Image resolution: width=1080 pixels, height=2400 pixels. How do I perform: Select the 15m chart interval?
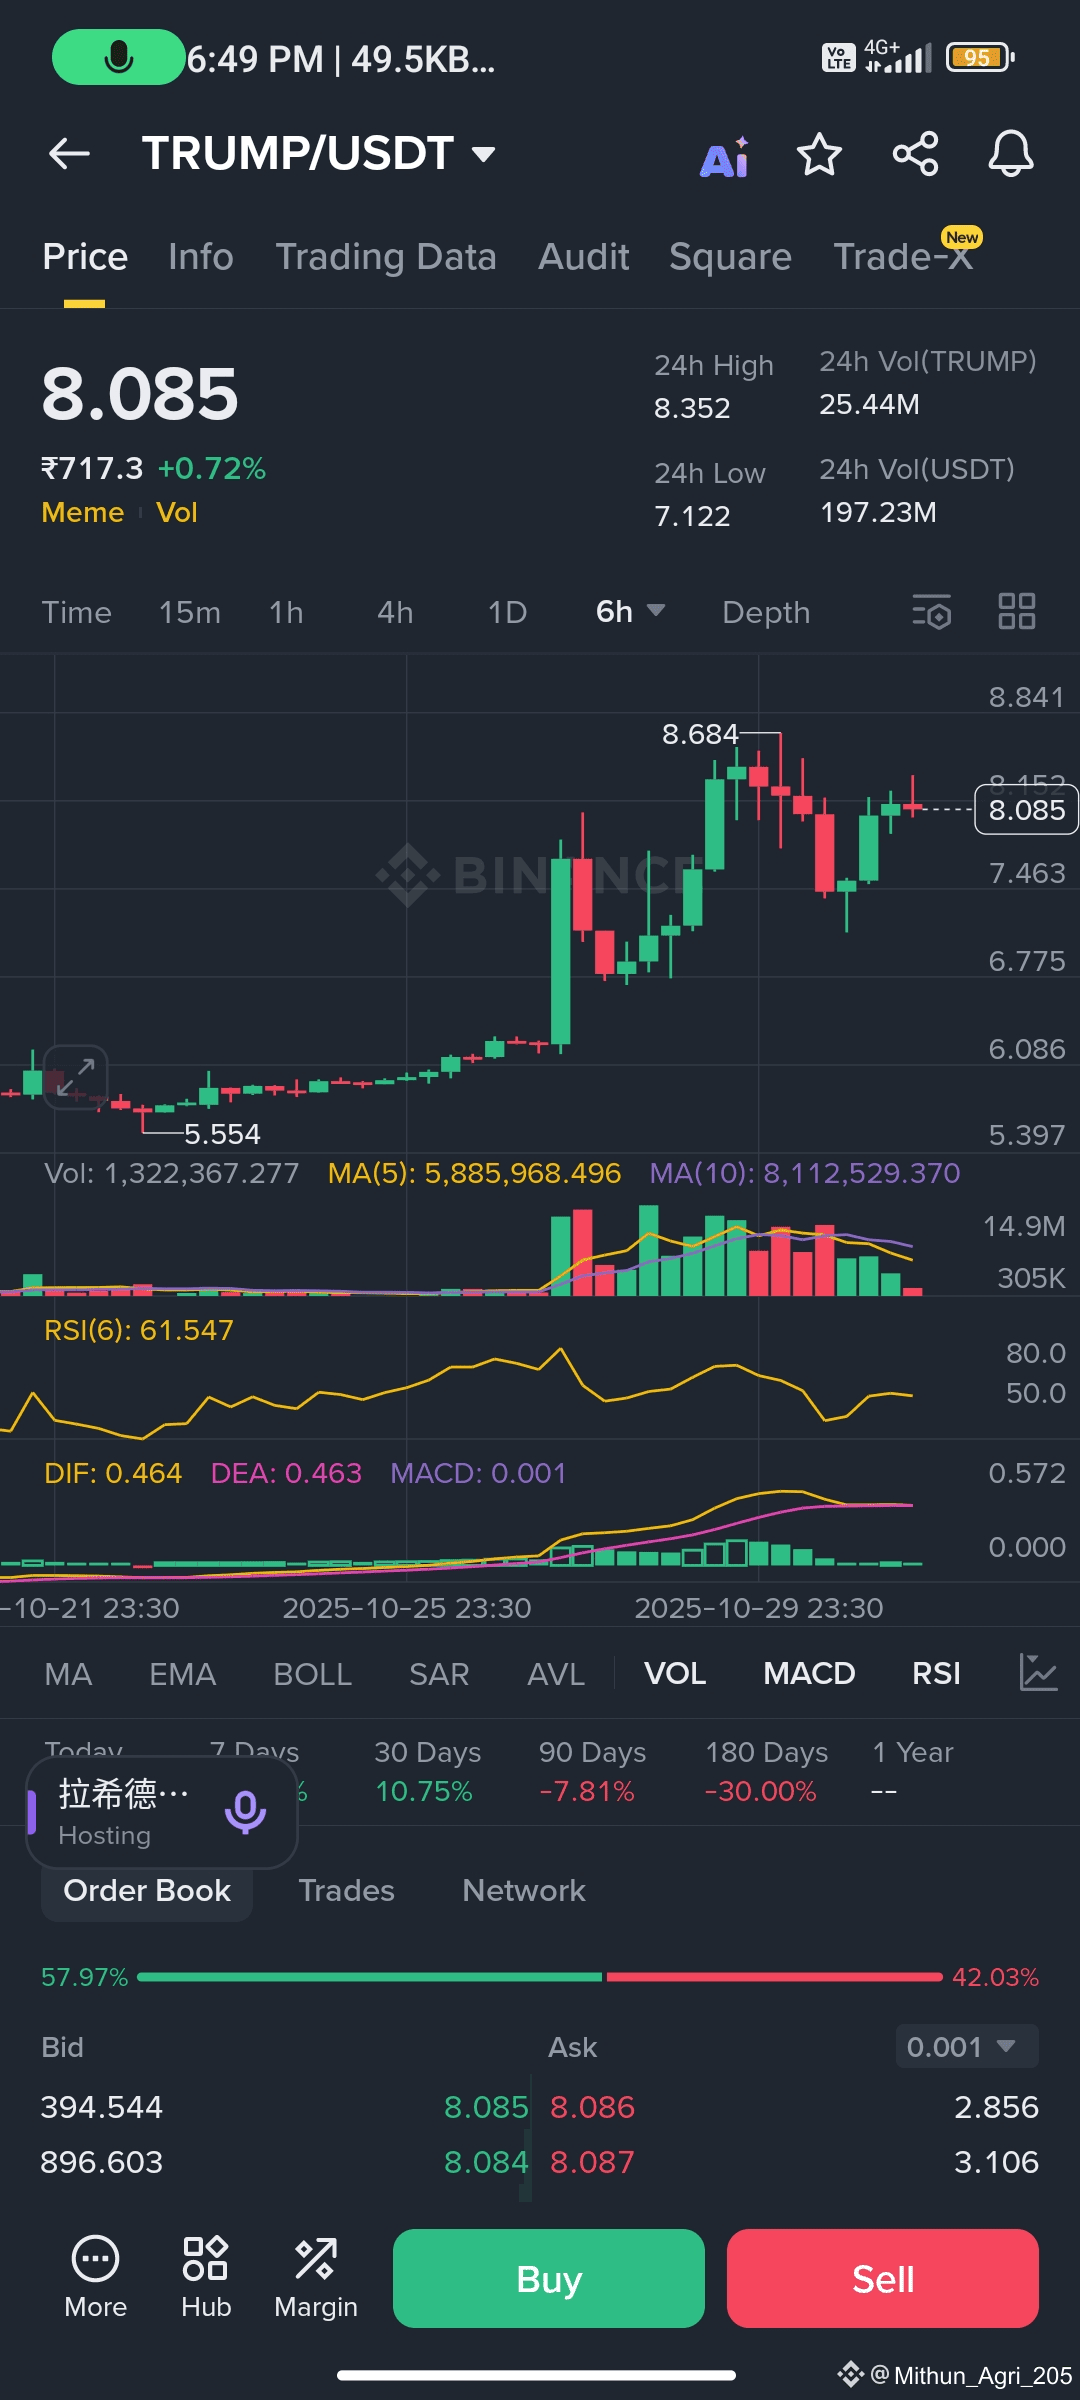click(x=190, y=612)
